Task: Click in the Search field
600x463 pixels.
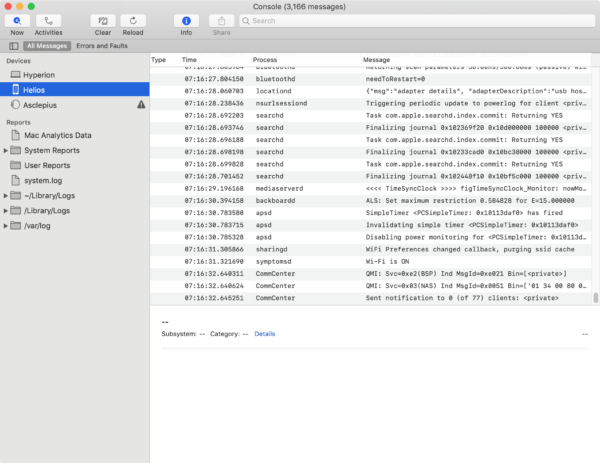Action: tap(417, 21)
